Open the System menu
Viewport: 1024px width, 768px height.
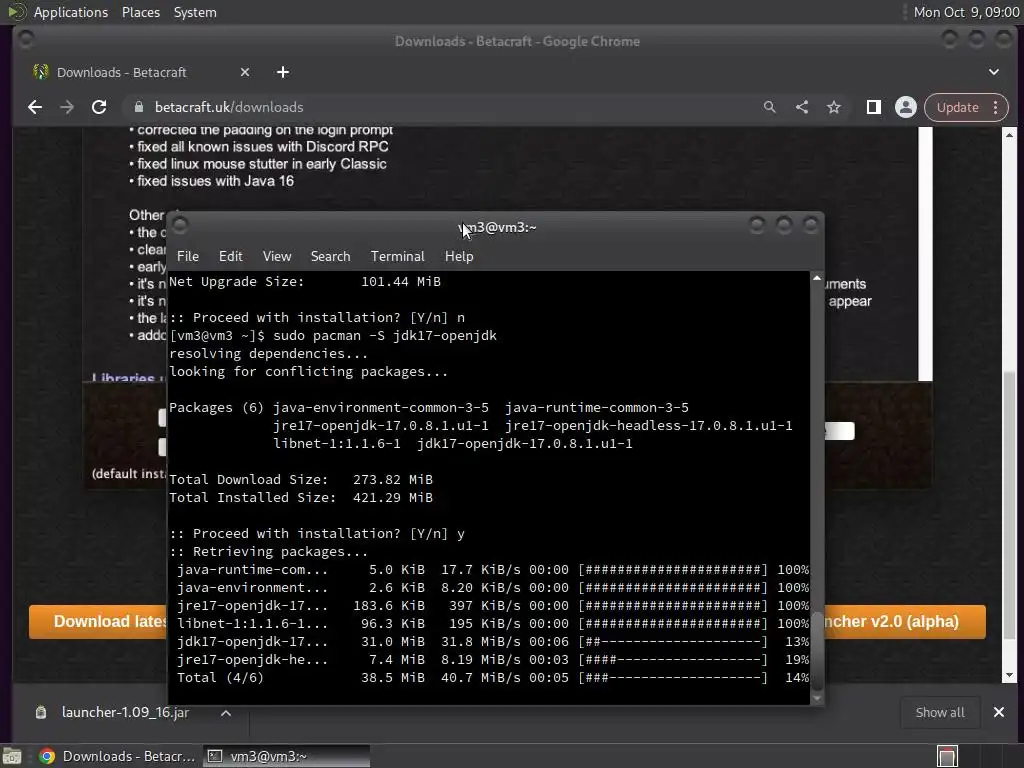(x=195, y=12)
